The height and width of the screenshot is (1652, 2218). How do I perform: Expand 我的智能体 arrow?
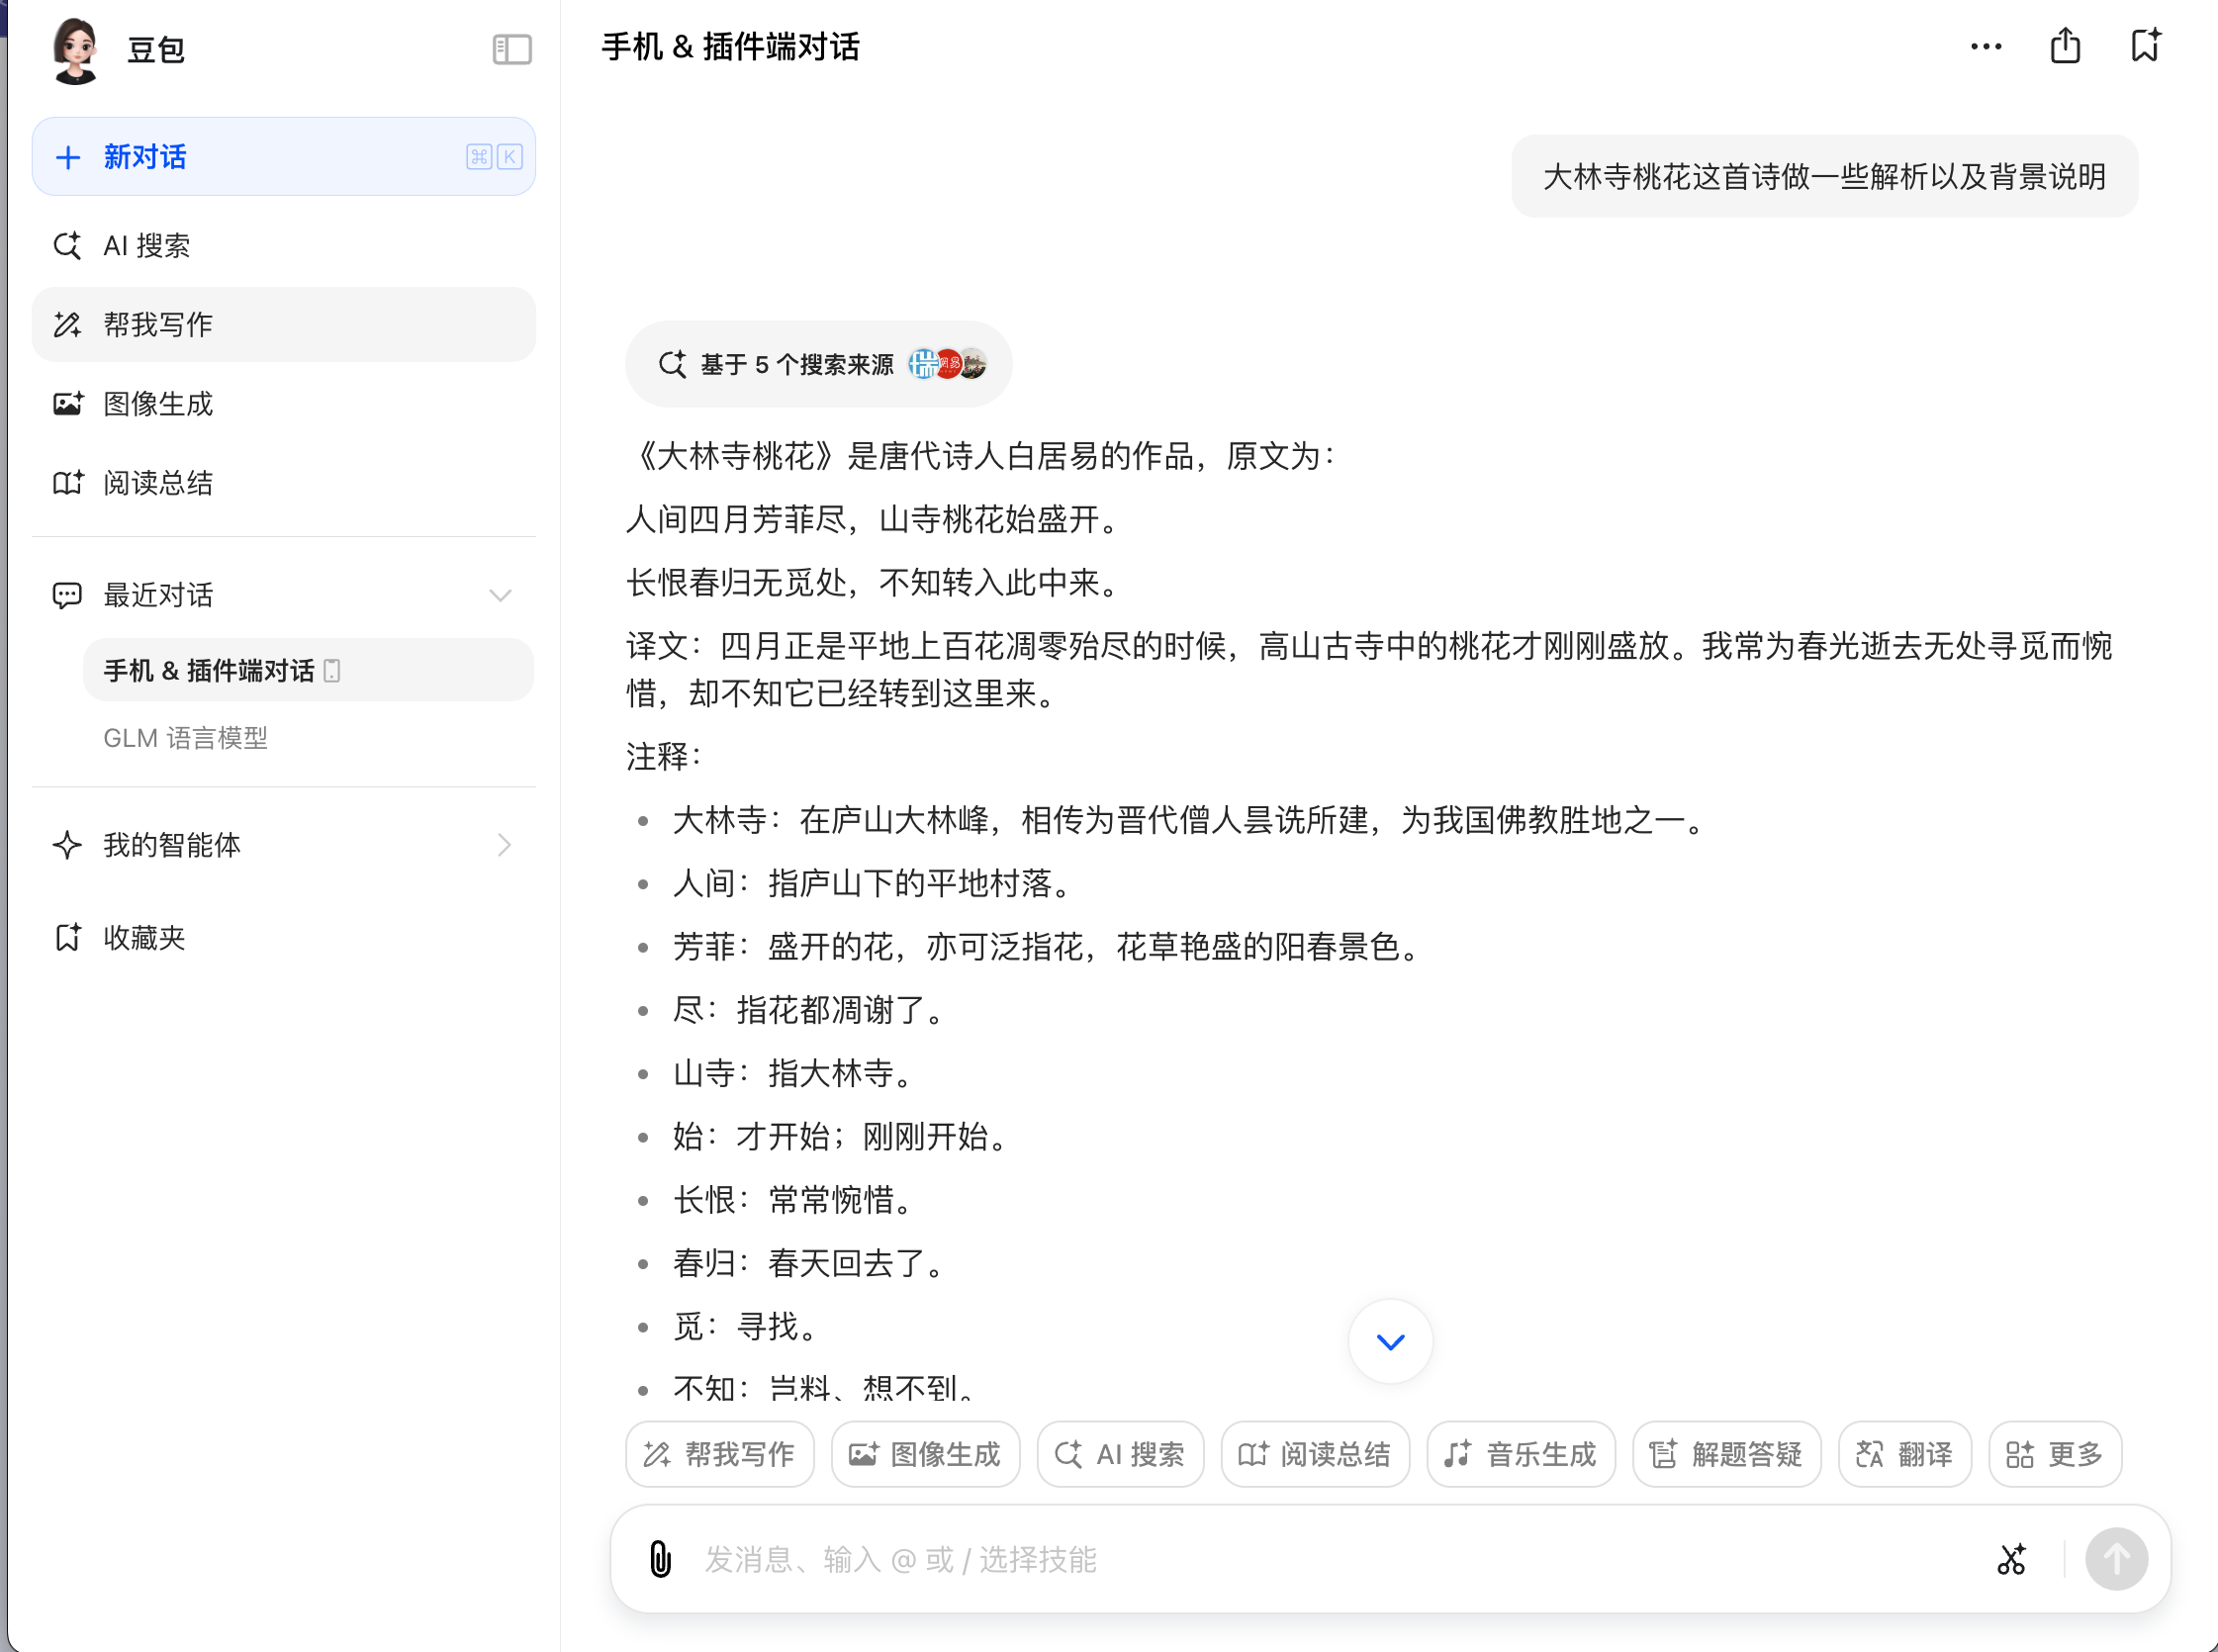[x=504, y=845]
